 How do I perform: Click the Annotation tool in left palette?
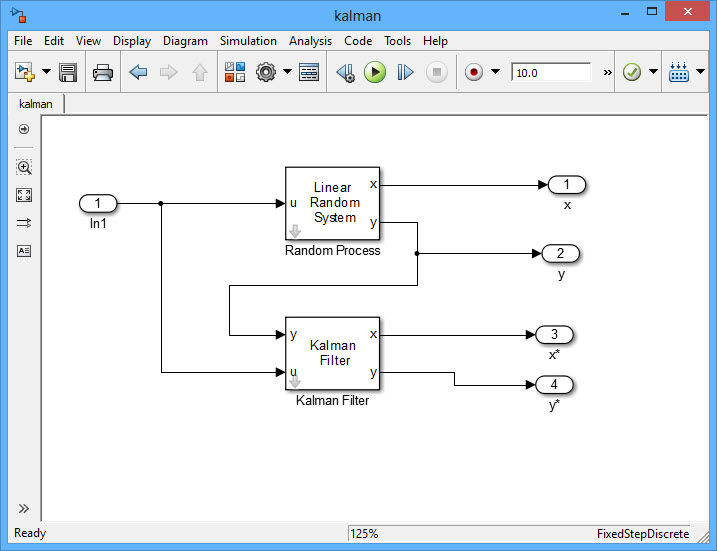pyautogui.click(x=24, y=251)
